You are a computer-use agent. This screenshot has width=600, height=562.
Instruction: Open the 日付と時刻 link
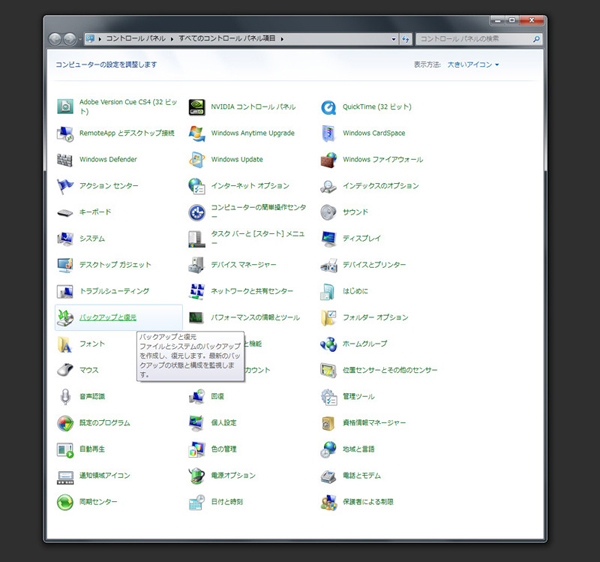click(227, 502)
